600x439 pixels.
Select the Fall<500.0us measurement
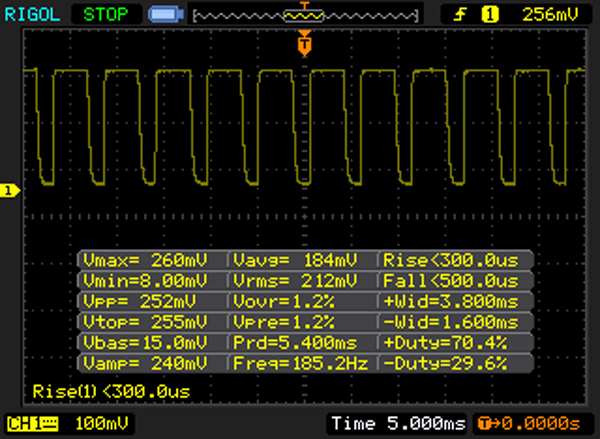pyautogui.click(x=451, y=281)
